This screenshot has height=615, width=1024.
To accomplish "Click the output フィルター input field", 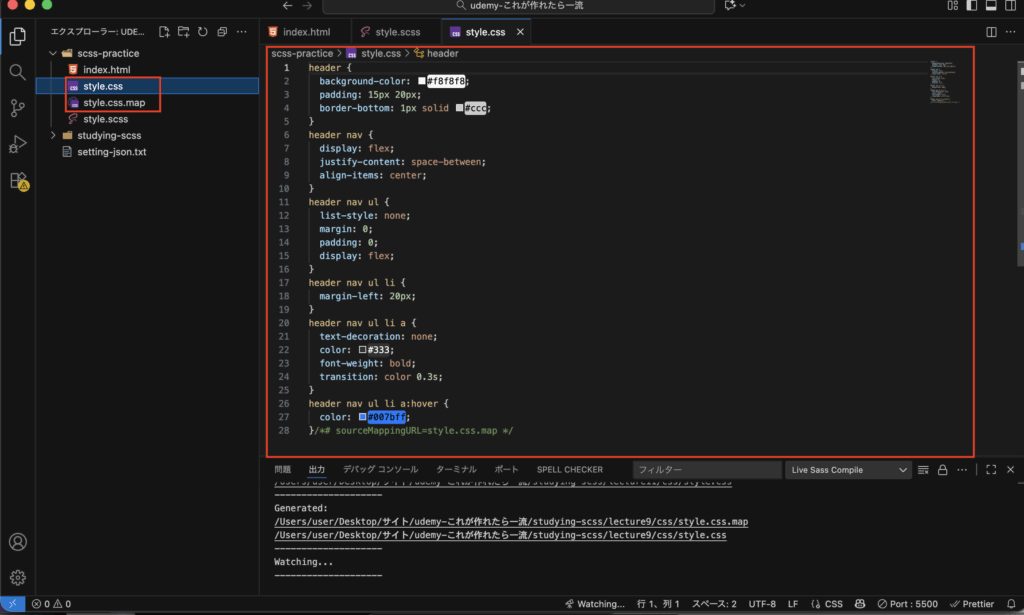I will tap(707, 470).
